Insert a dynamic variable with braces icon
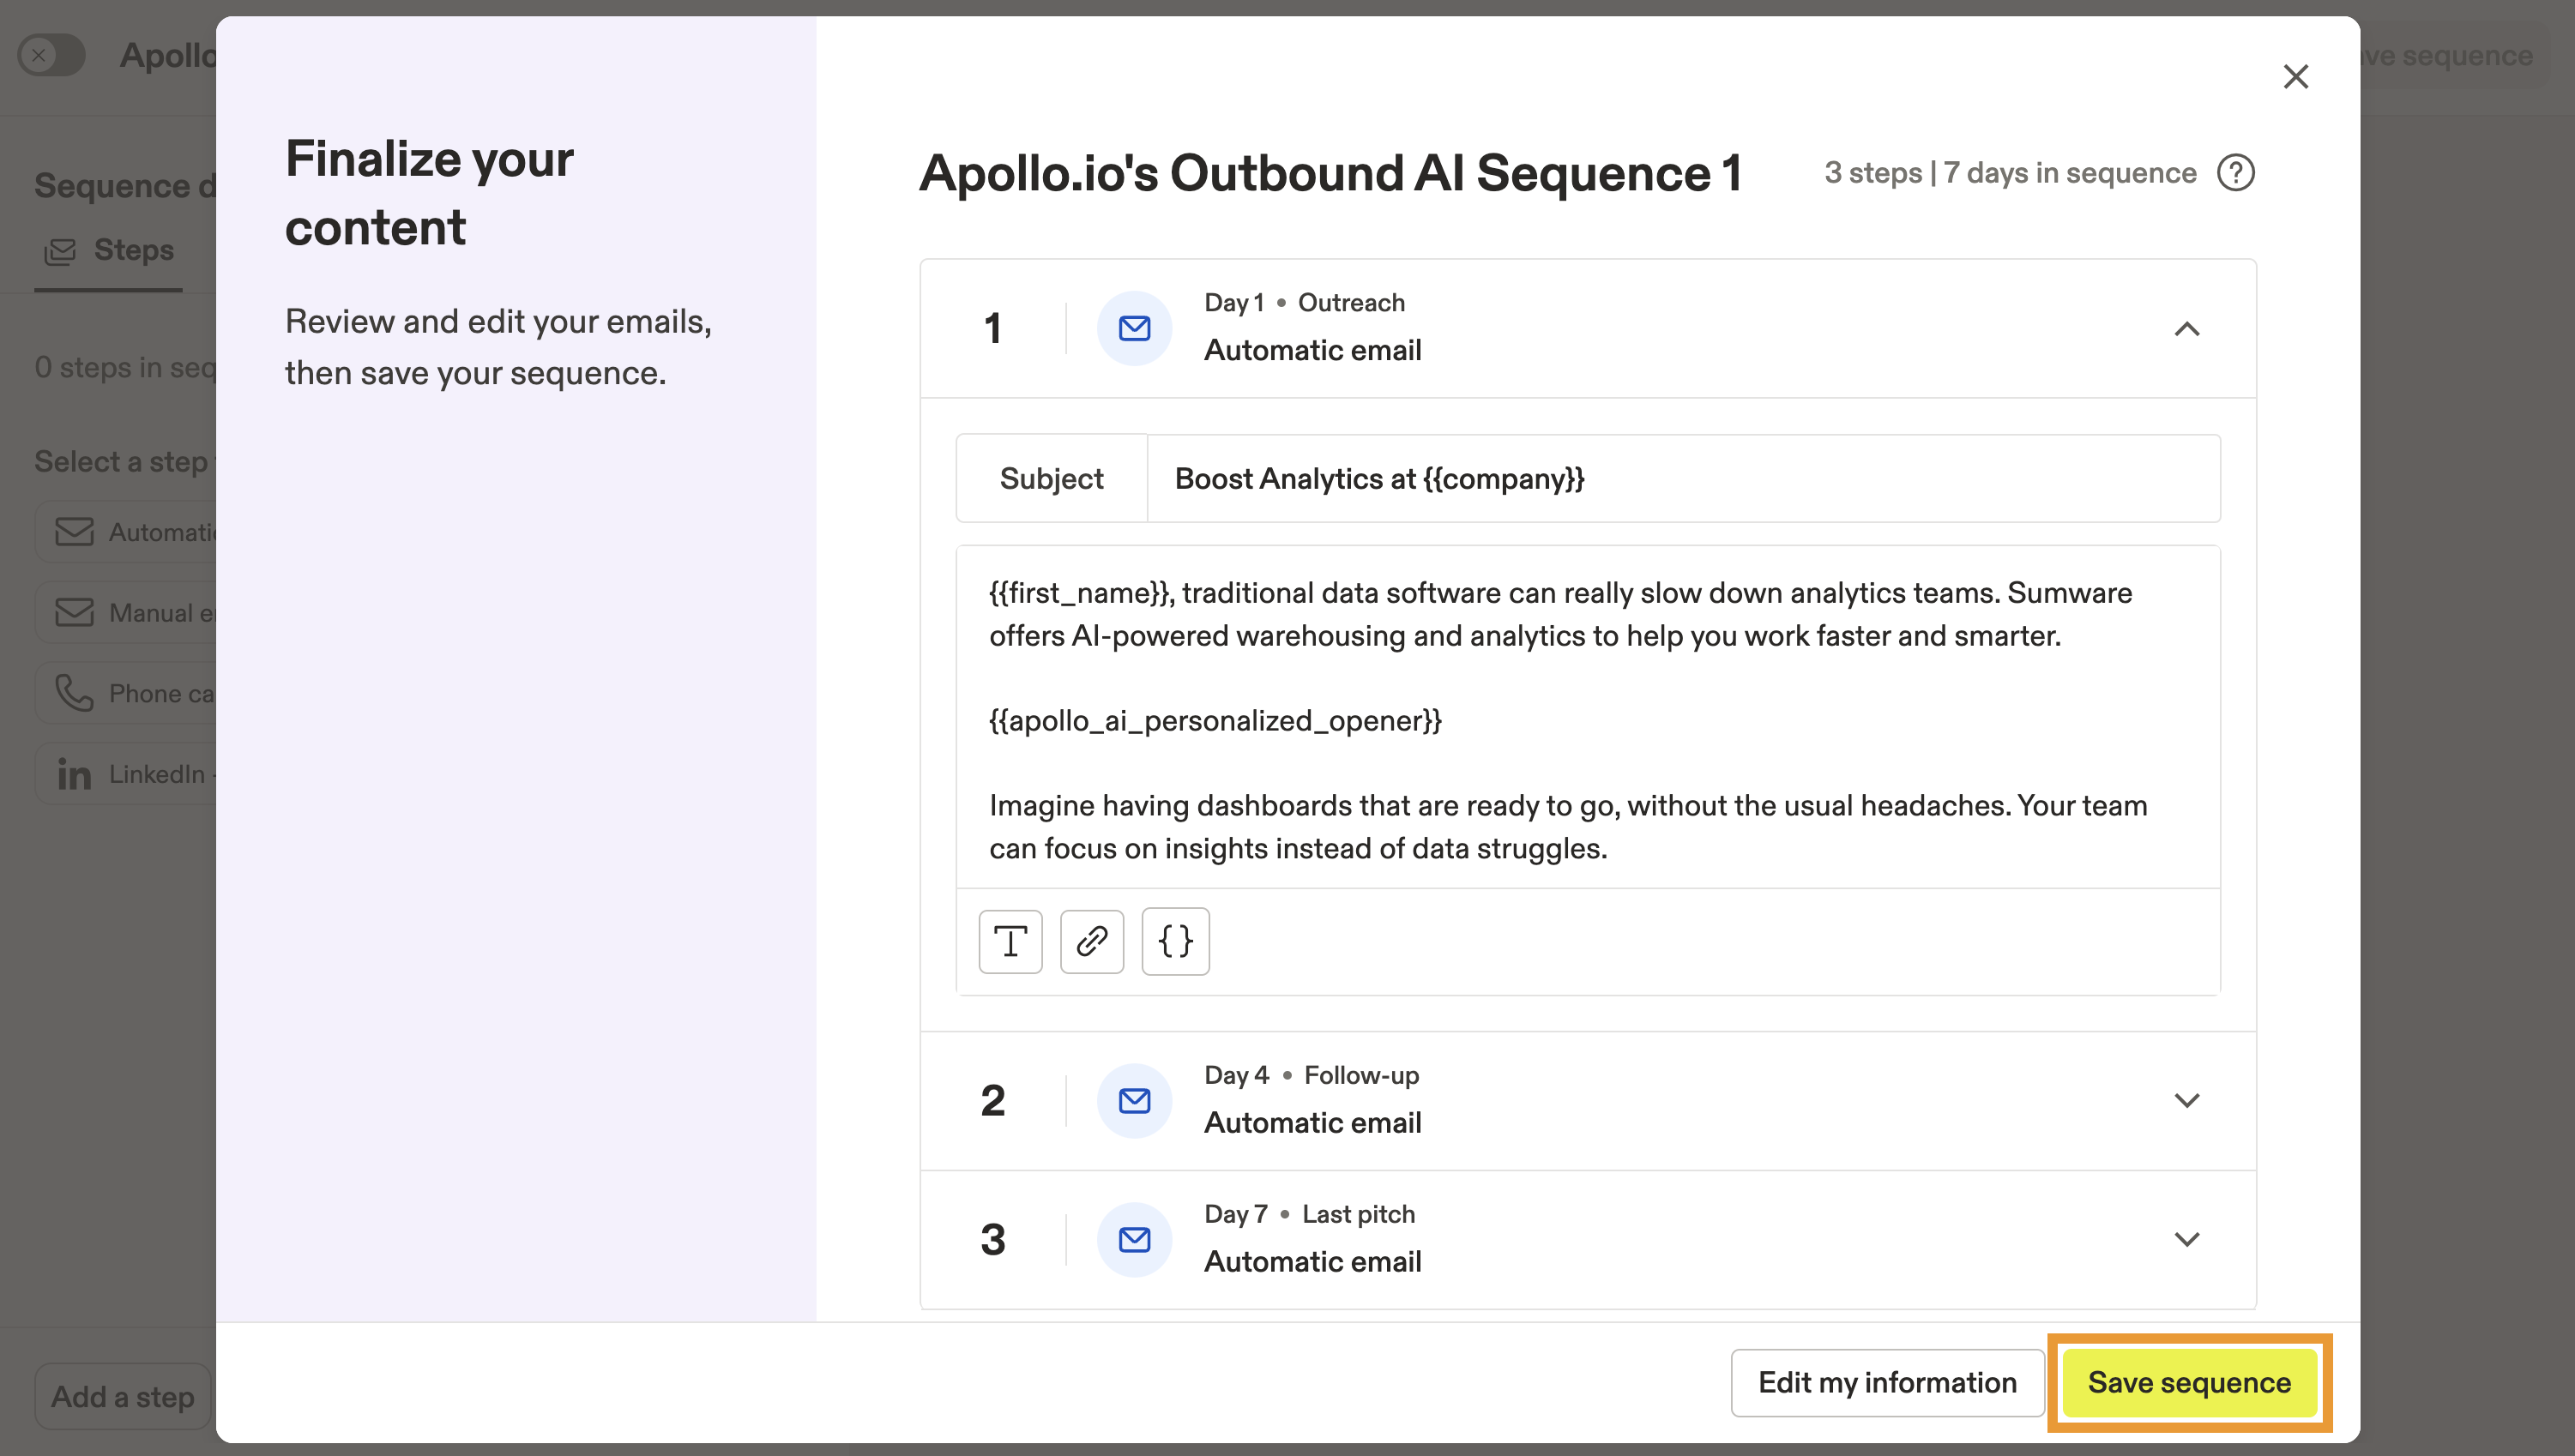This screenshot has height=1456, width=2575. point(1175,941)
